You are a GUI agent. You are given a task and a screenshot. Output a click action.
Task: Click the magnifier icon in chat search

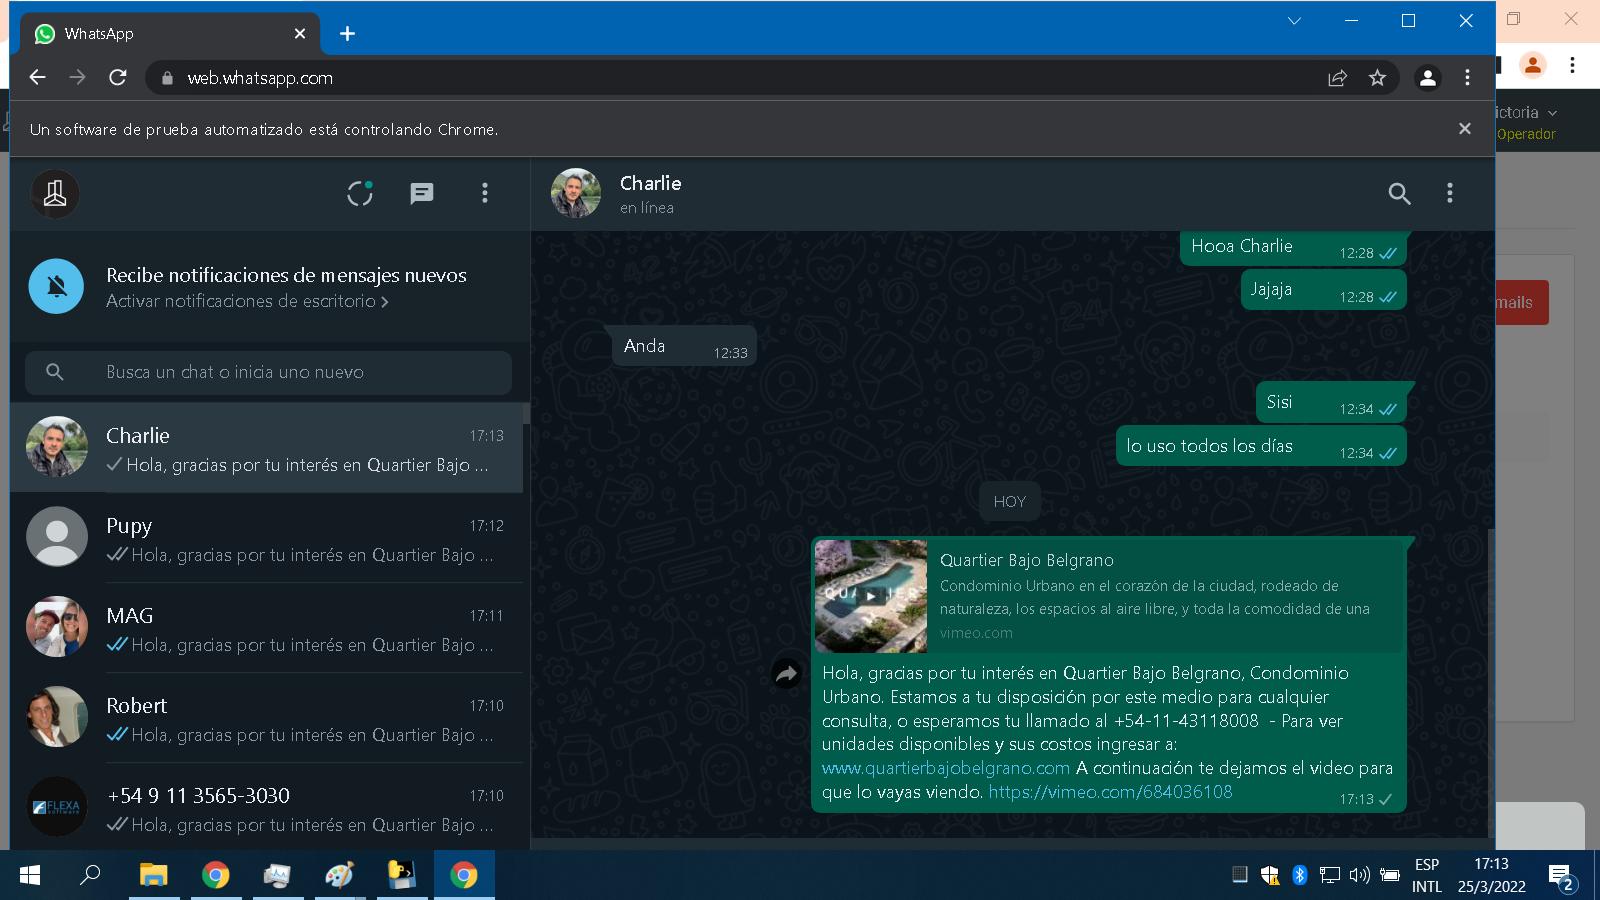[x=55, y=372]
